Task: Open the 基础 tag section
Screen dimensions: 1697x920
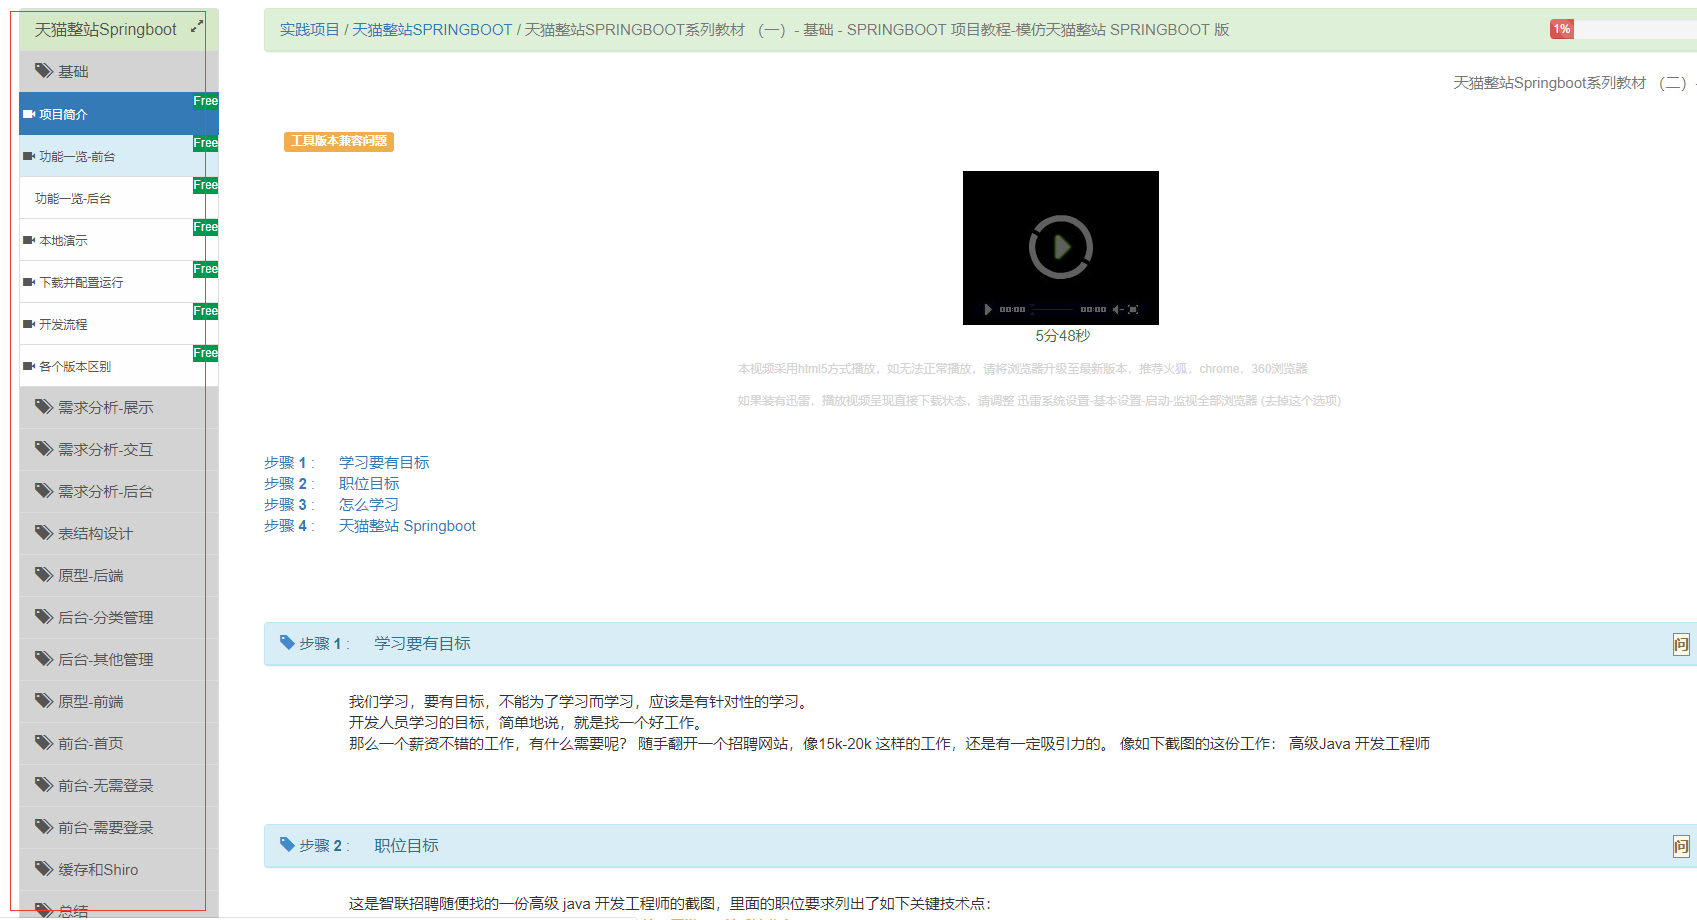Action: (x=119, y=71)
